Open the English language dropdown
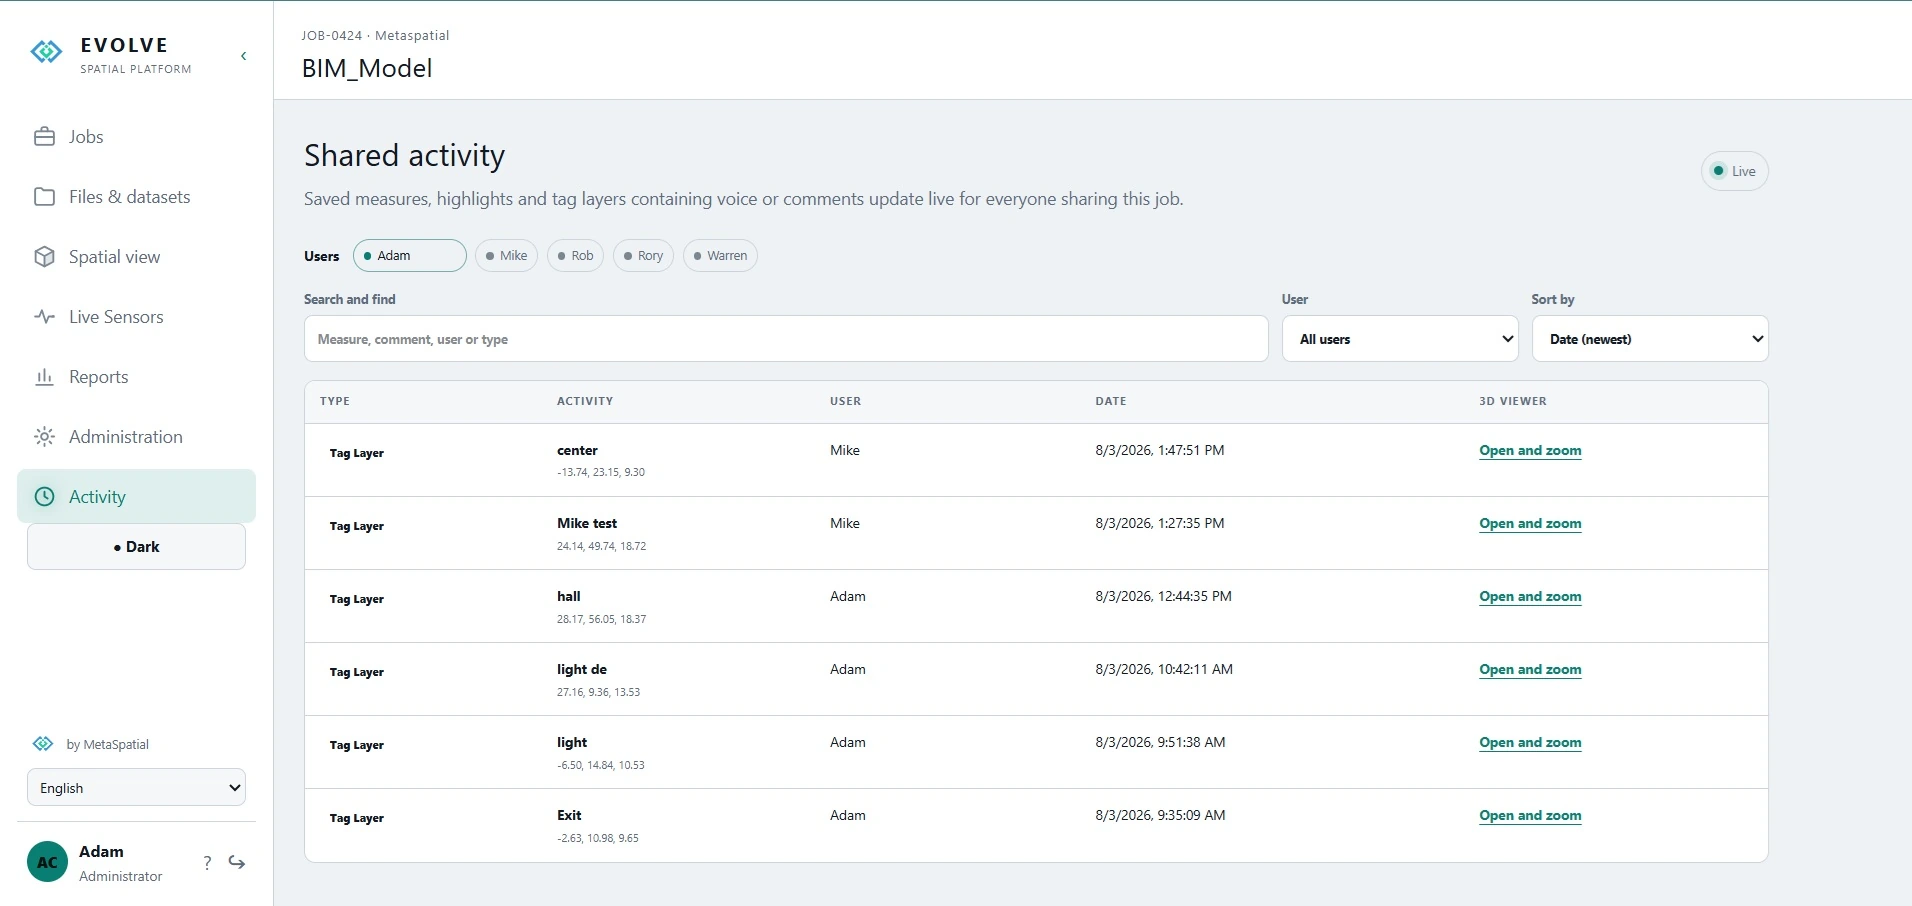Screen dimensions: 1912x906 click(x=136, y=788)
